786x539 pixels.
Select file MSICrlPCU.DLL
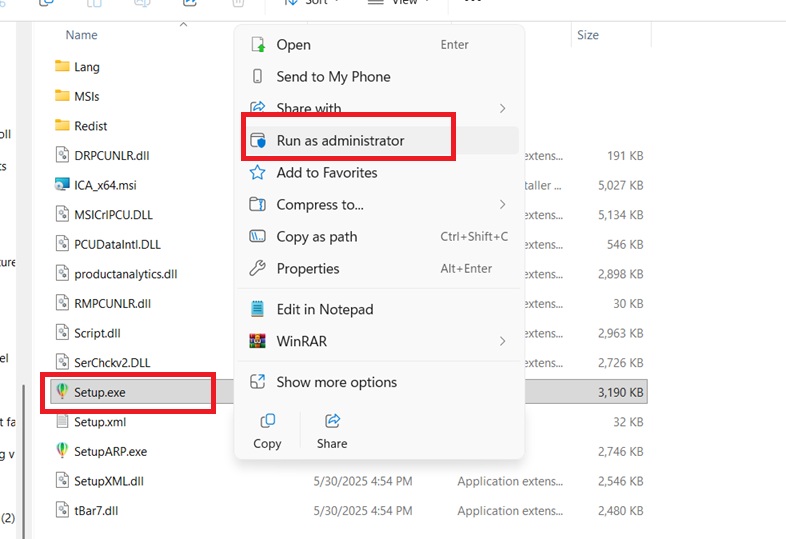coord(113,215)
